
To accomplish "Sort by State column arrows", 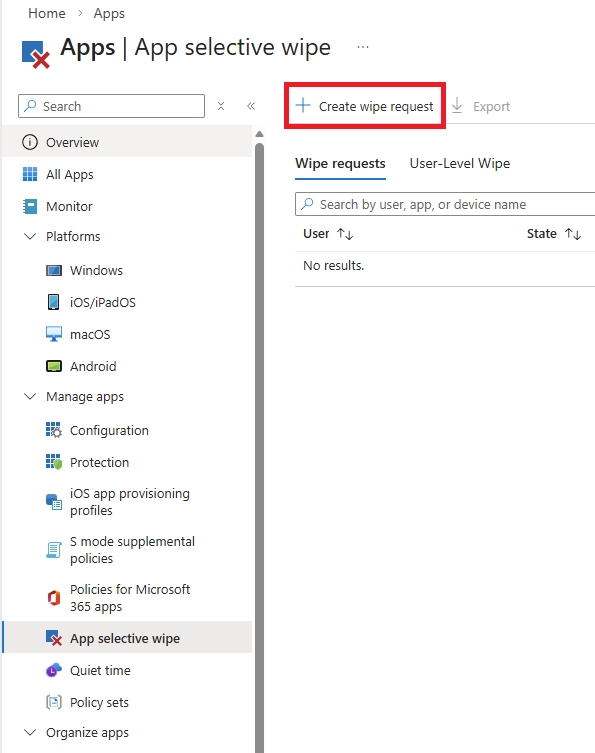I will click(573, 234).
